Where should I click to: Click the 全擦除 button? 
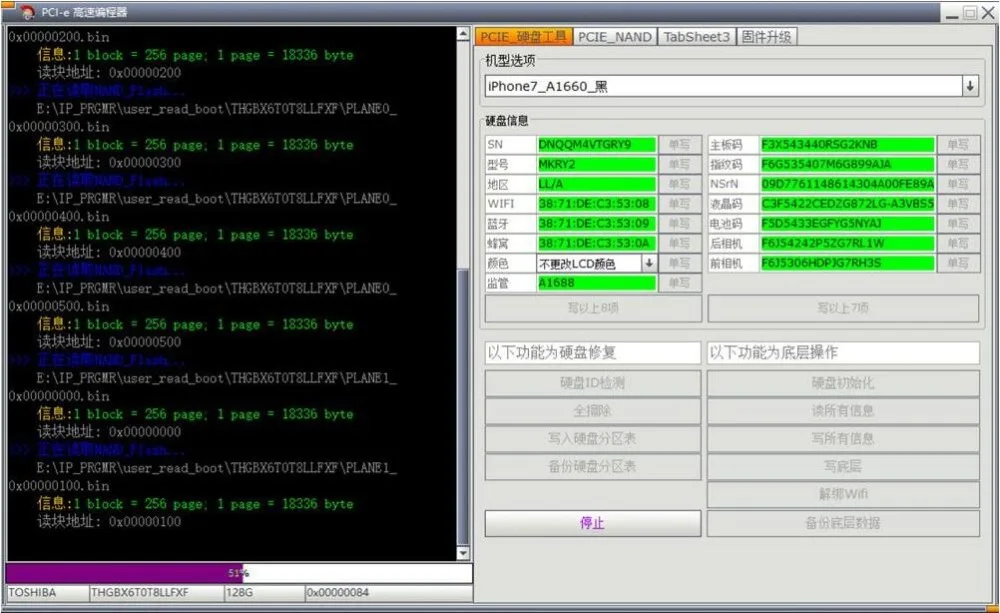(593, 411)
